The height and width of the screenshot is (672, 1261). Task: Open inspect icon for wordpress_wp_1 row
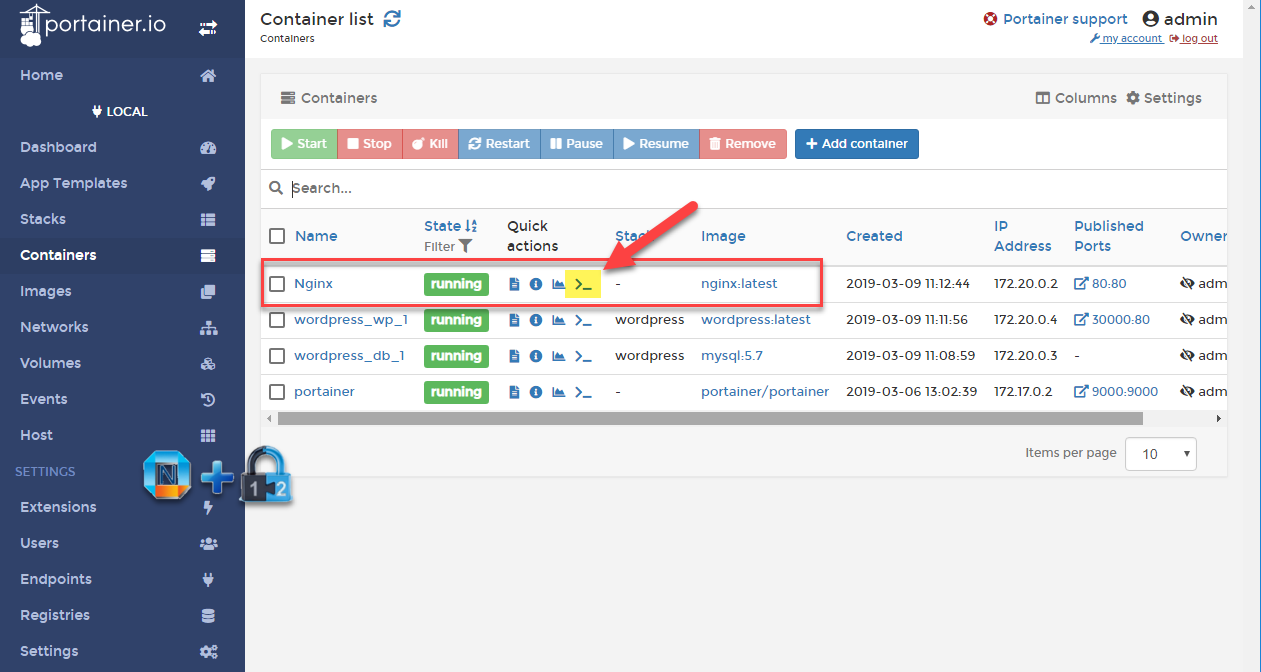(536, 320)
